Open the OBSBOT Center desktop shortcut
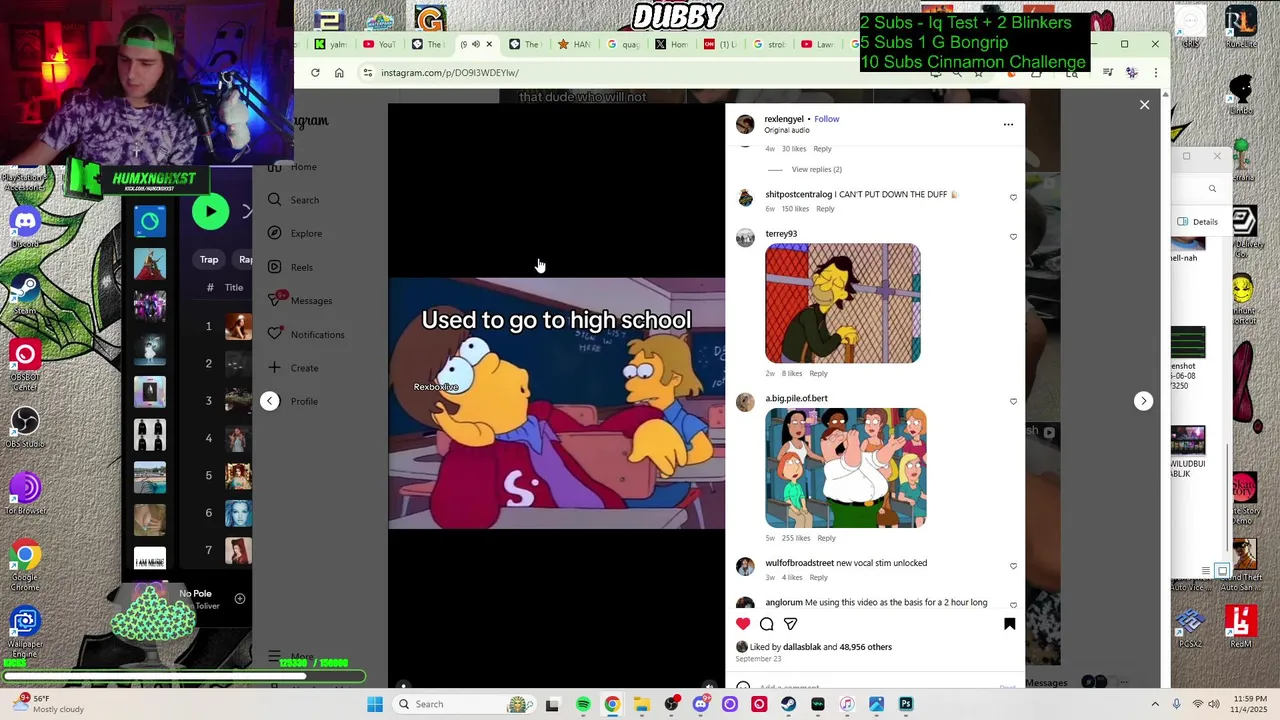The image size is (1280, 720). [25, 364]
